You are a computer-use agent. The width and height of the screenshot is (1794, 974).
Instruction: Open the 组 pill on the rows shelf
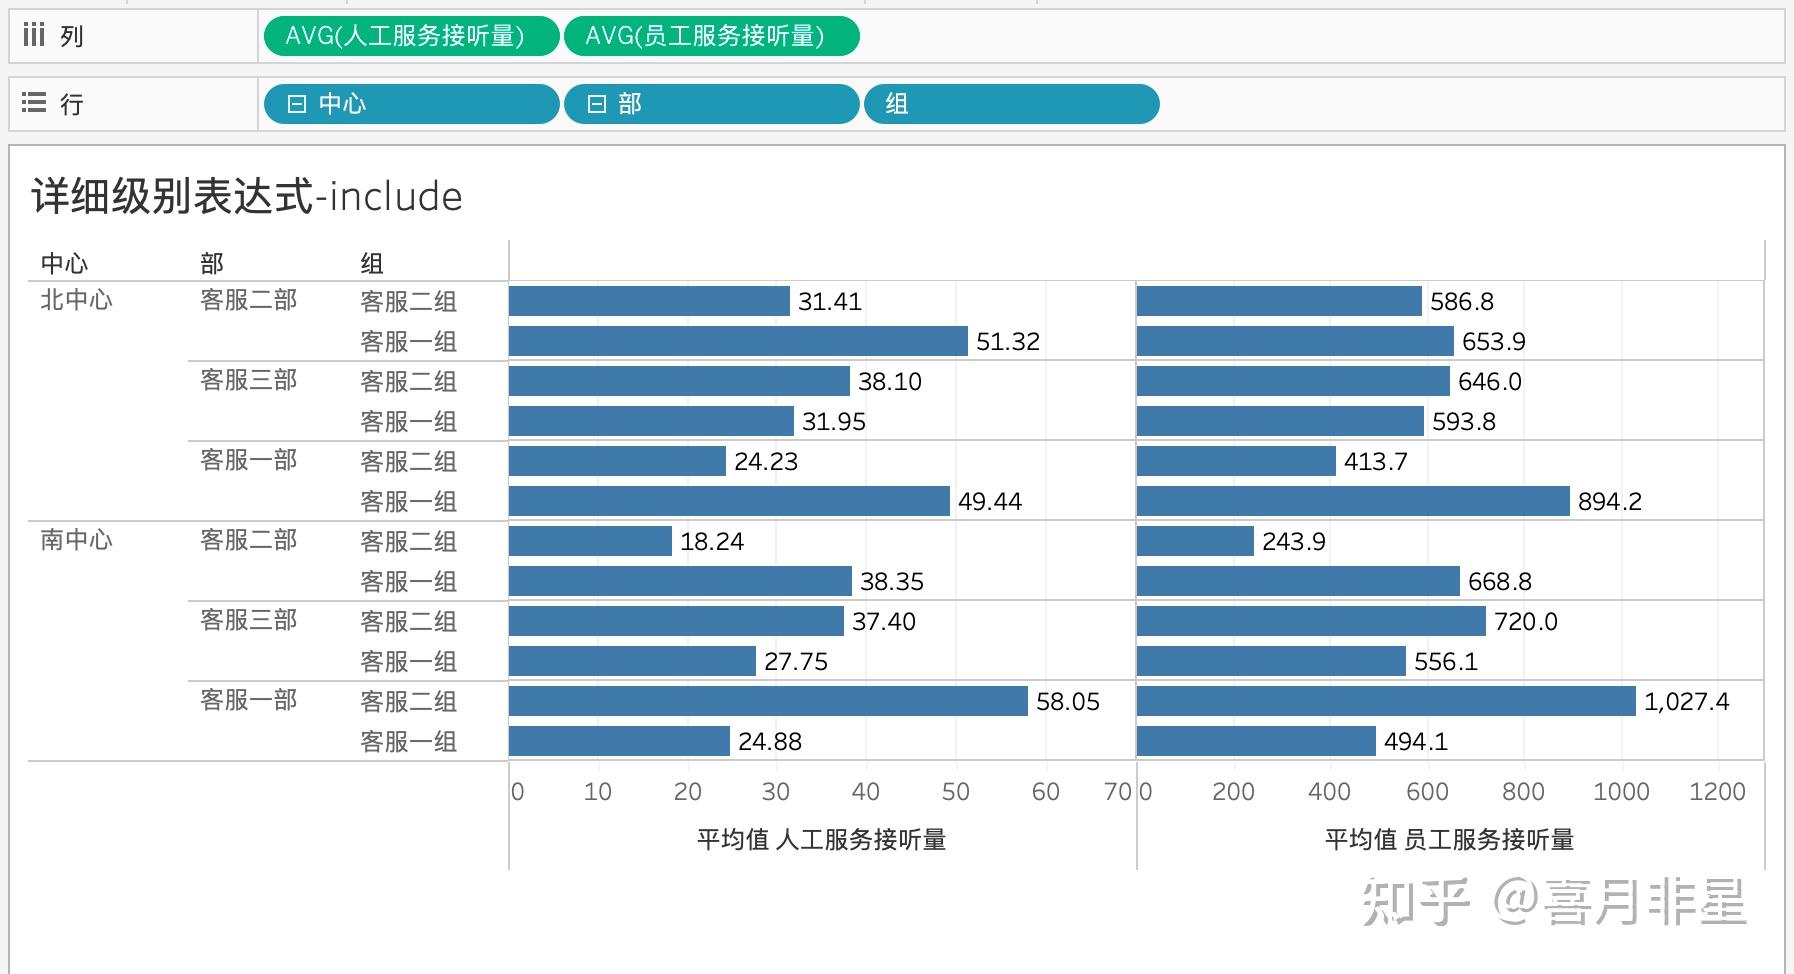tap(1012, 103)
